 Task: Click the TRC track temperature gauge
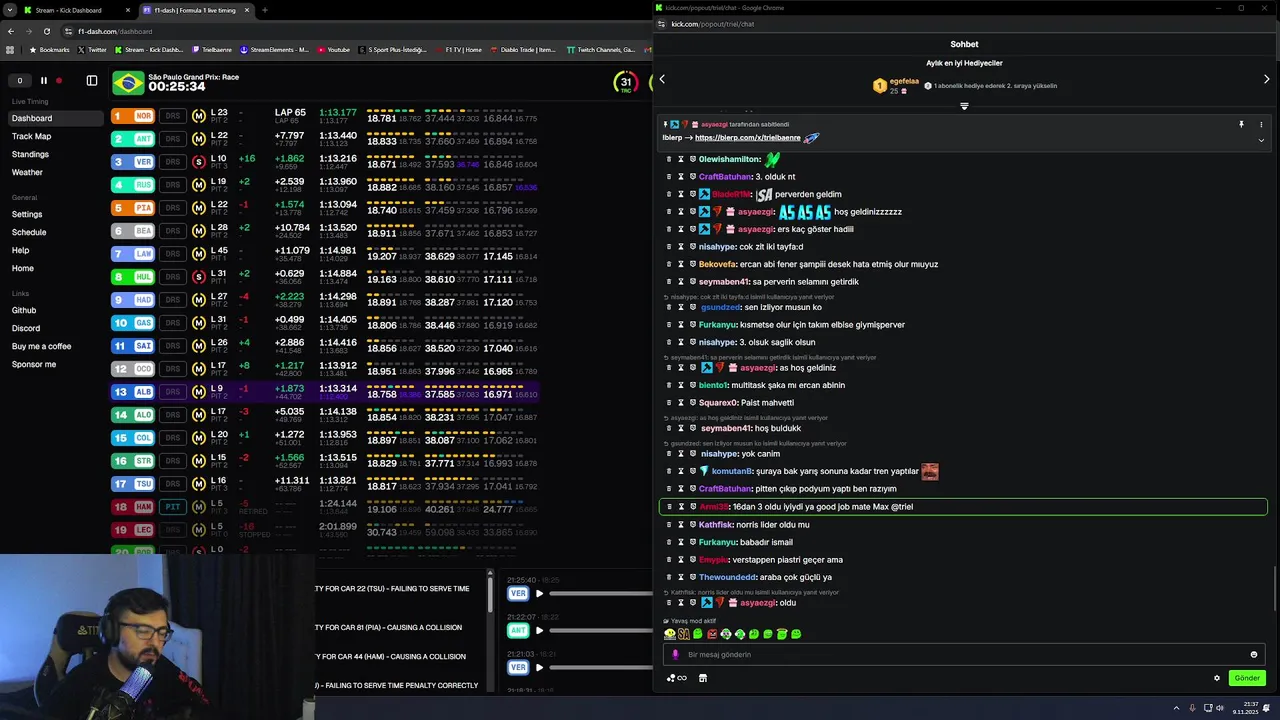[x=626, y=83]
